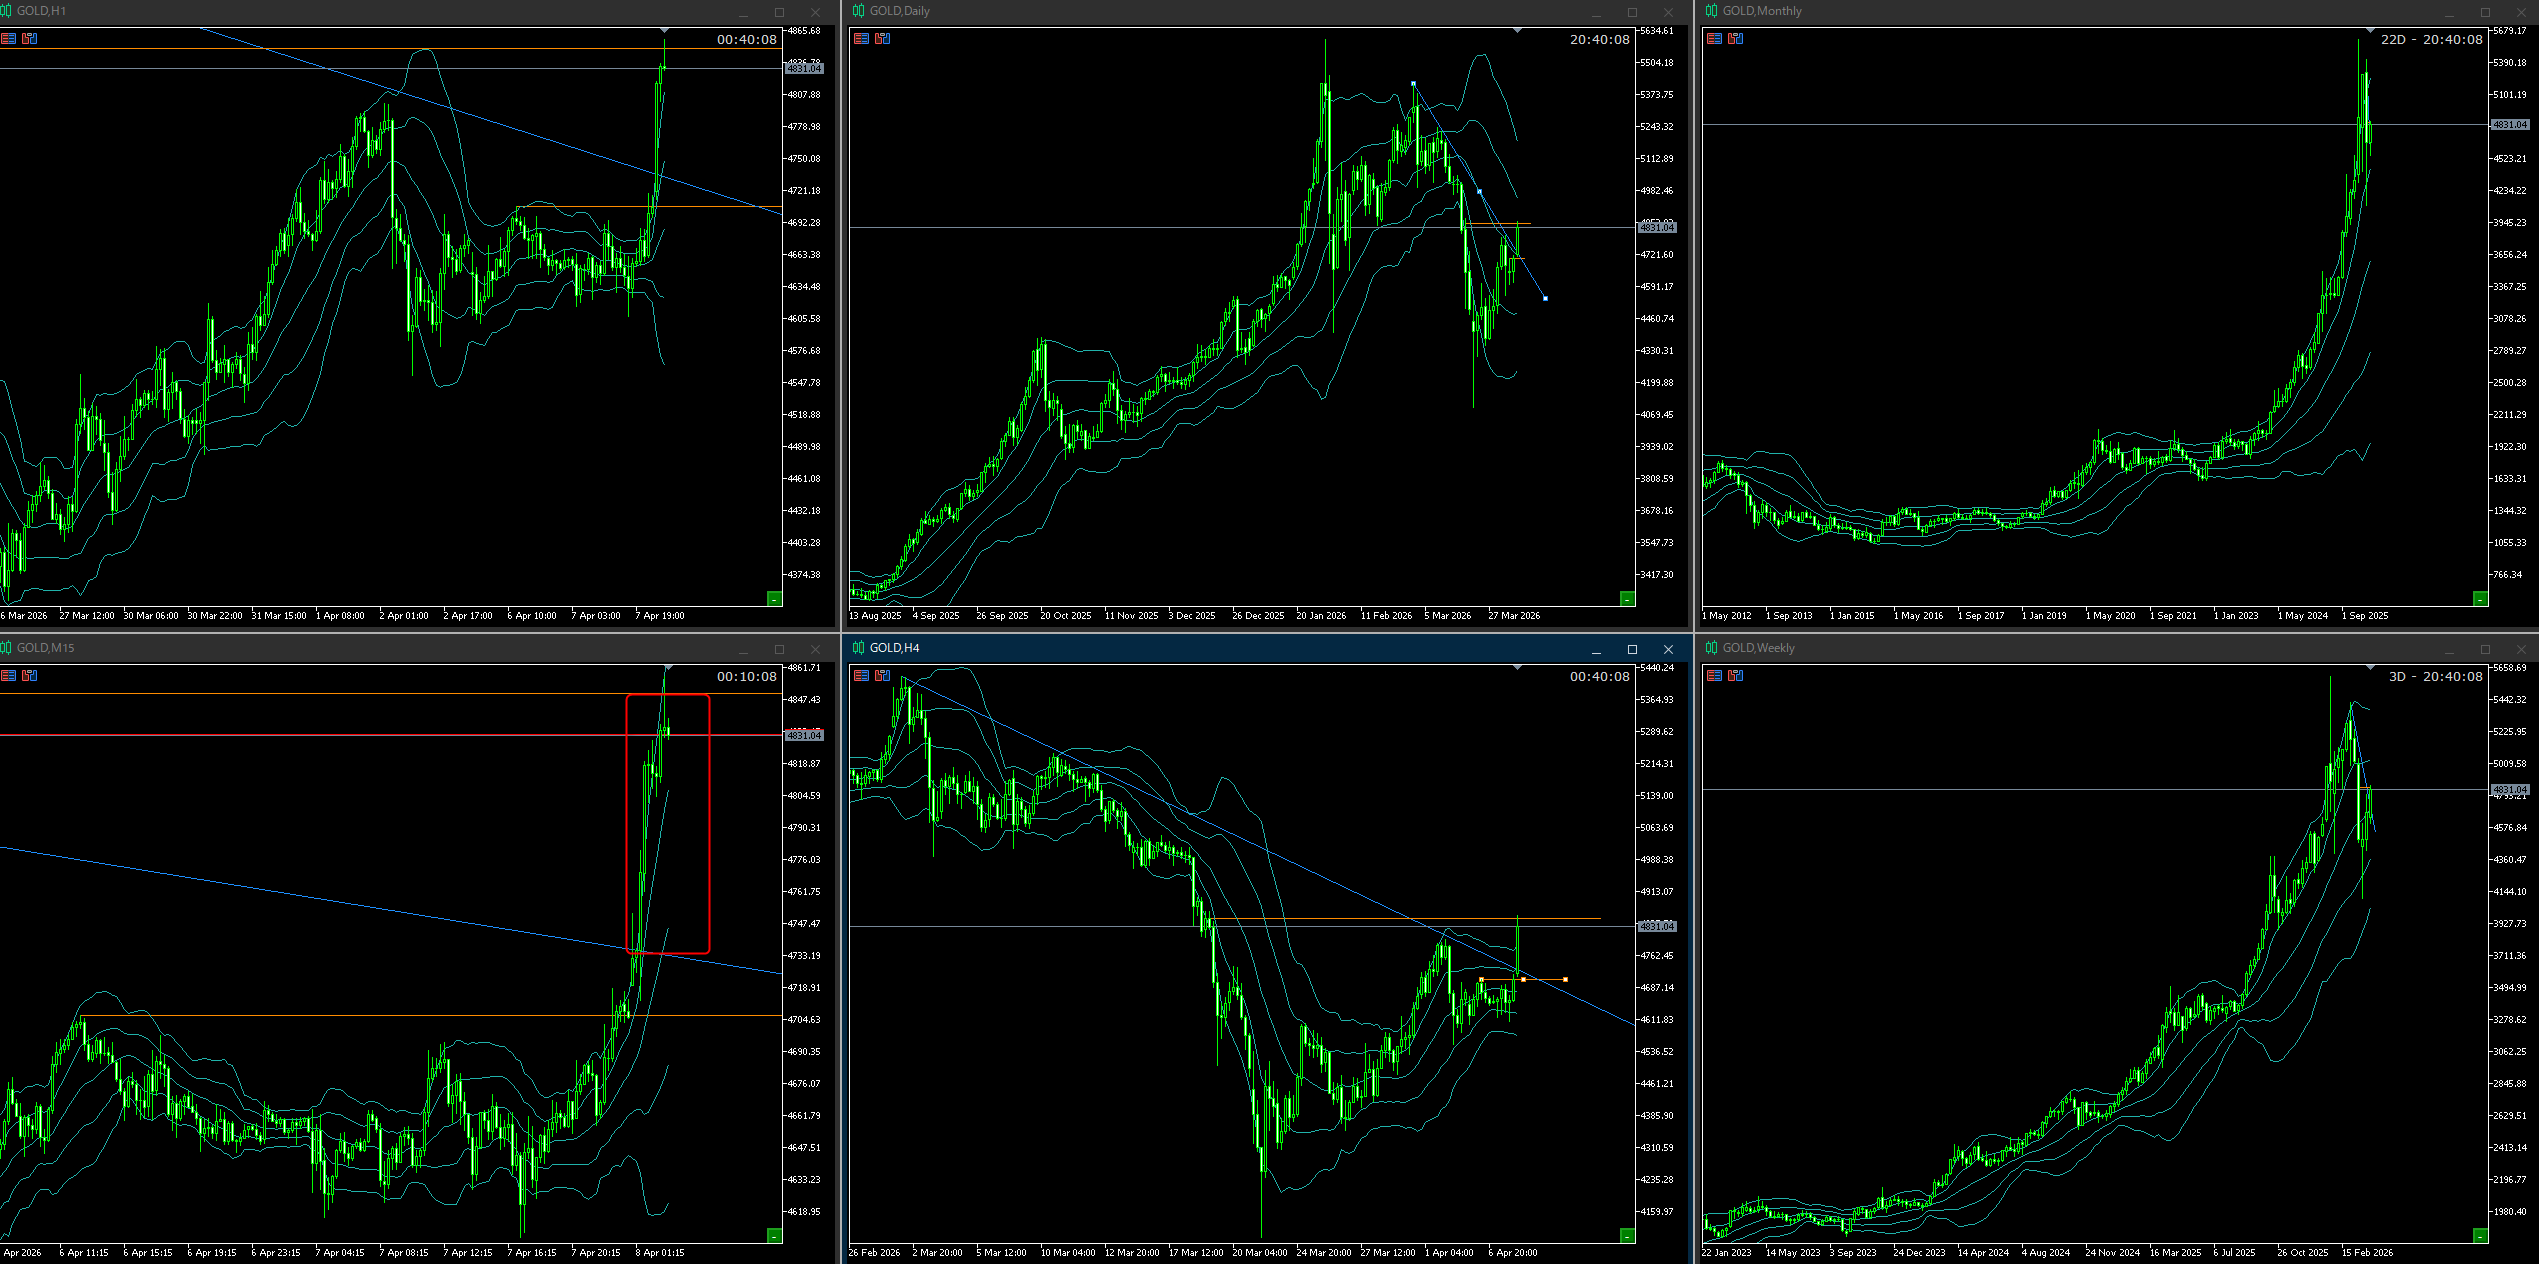Click the chart shift triangle atop GOLD,Daily chart
The width and height of the screenshot is (2539, 1264).
(x=1517, y=30)
